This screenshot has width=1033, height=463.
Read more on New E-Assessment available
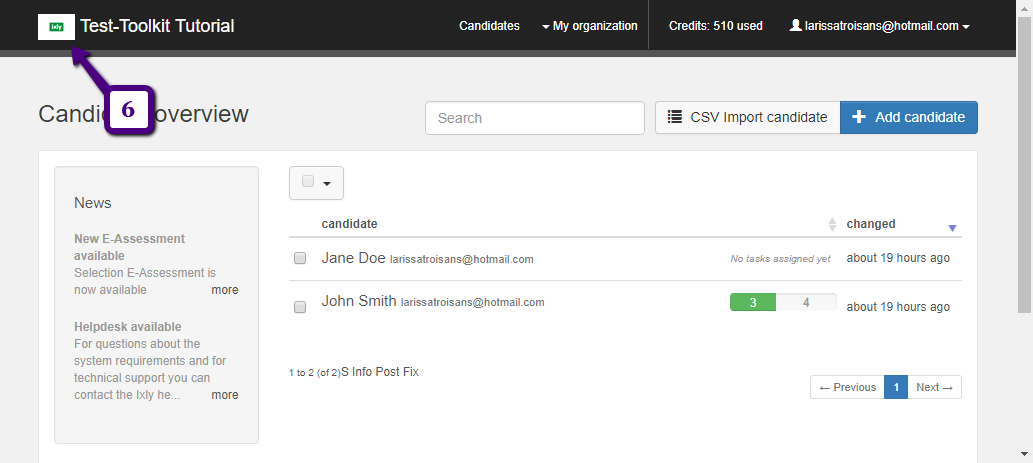(x=225, y=290)
